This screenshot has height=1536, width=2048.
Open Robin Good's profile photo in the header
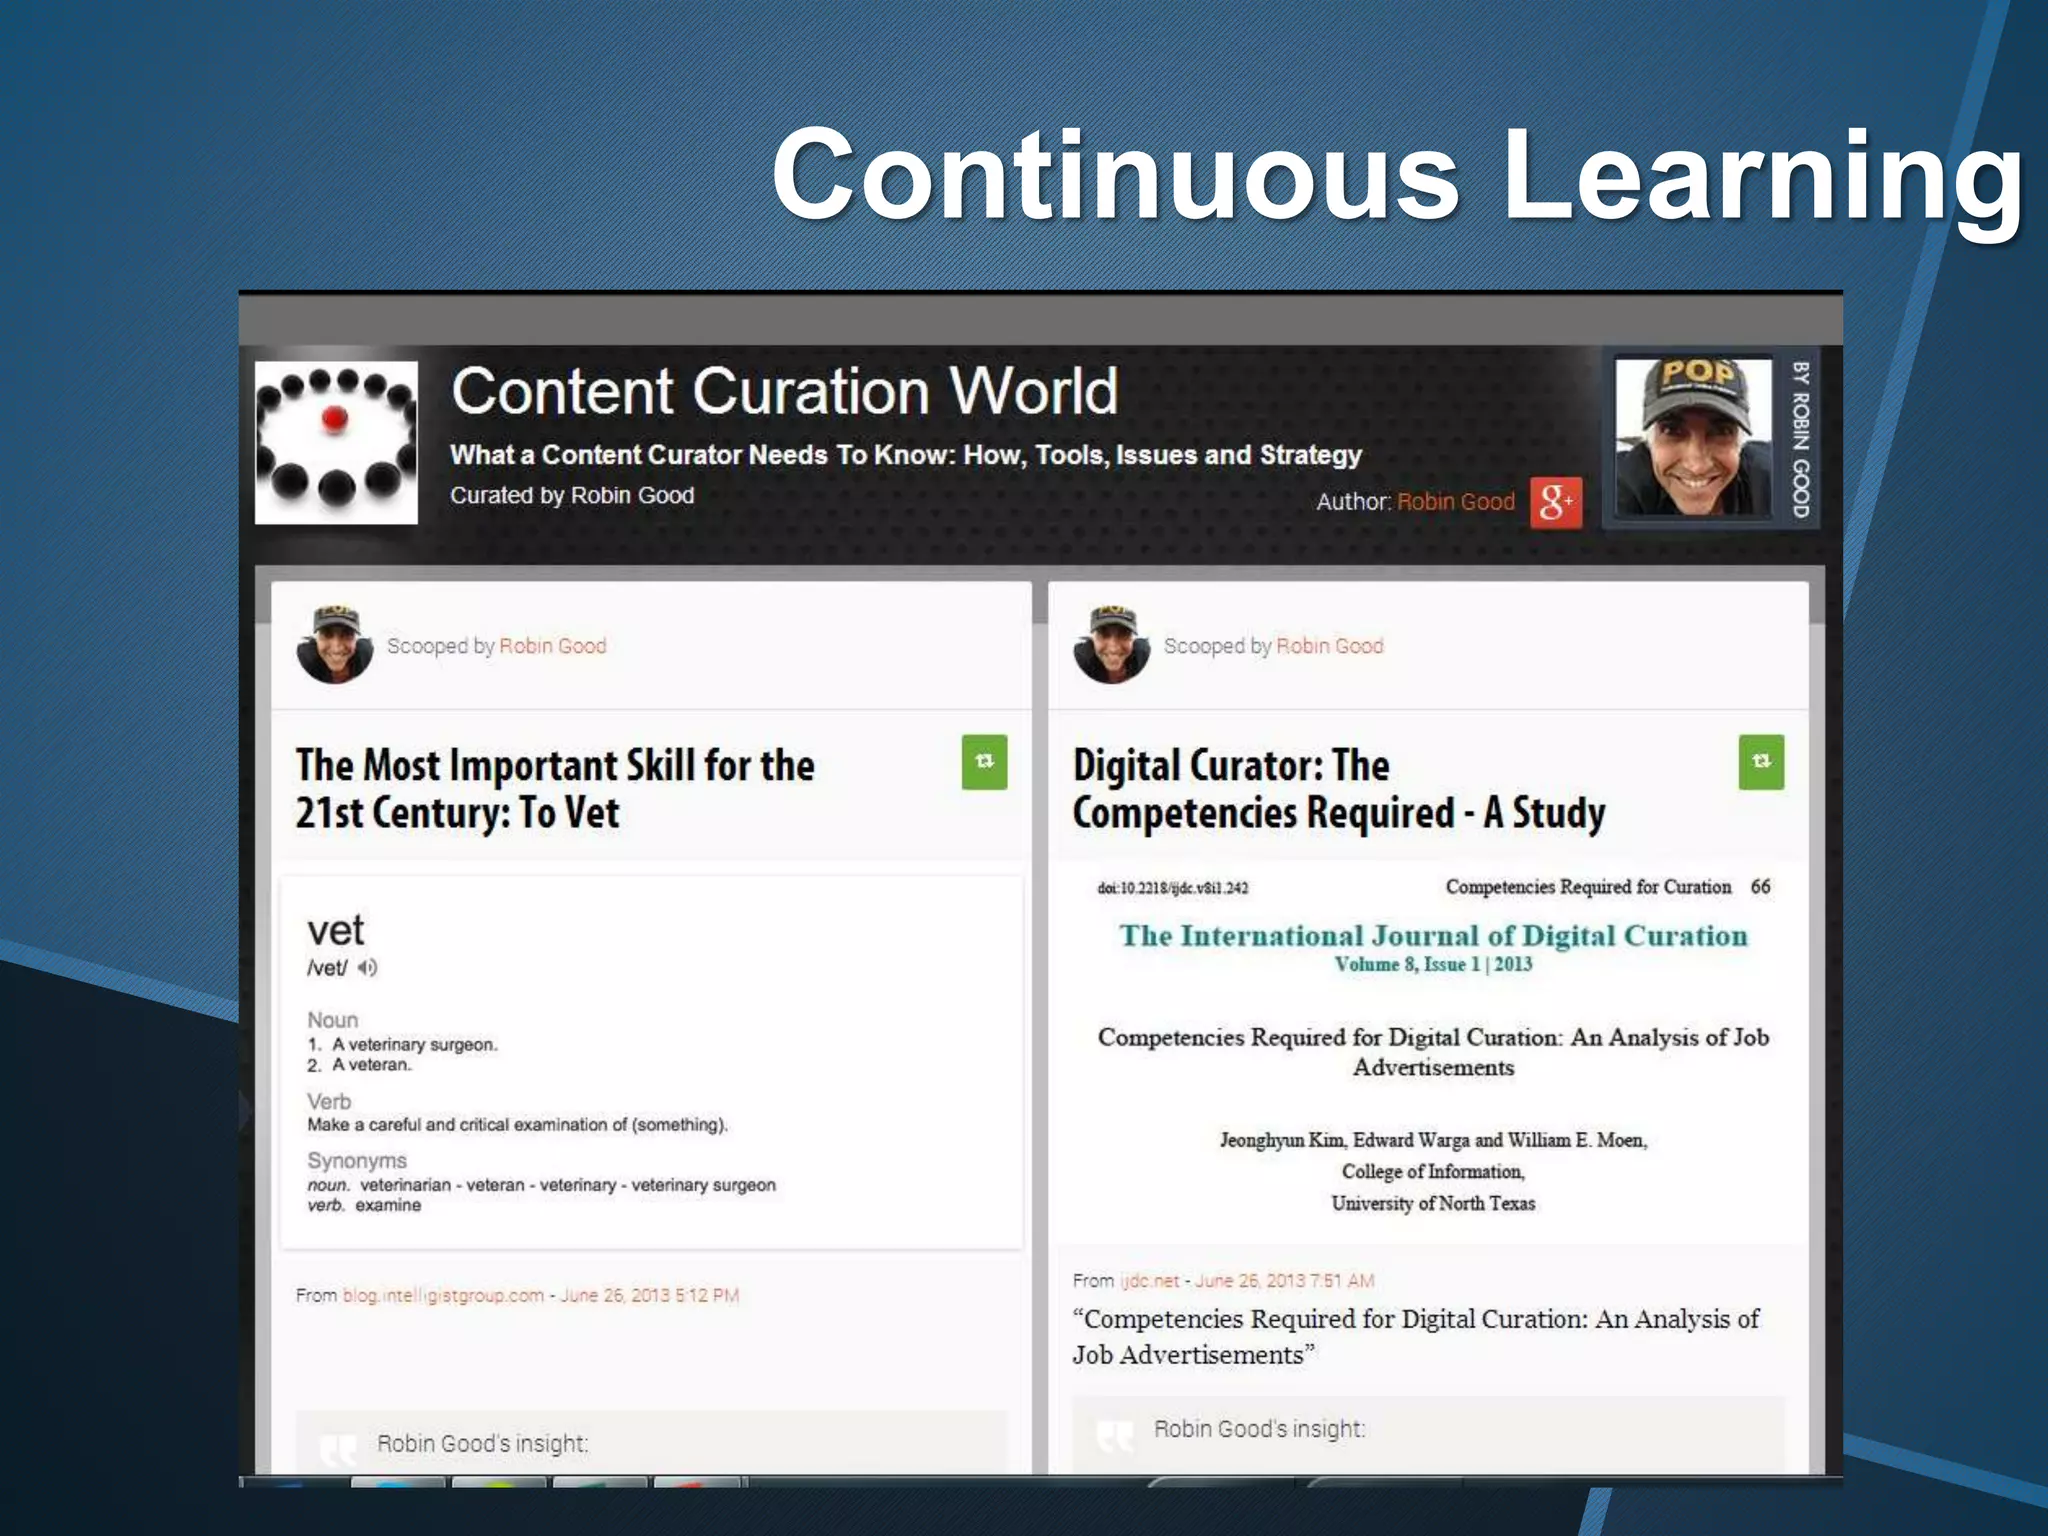[1694, 438]
